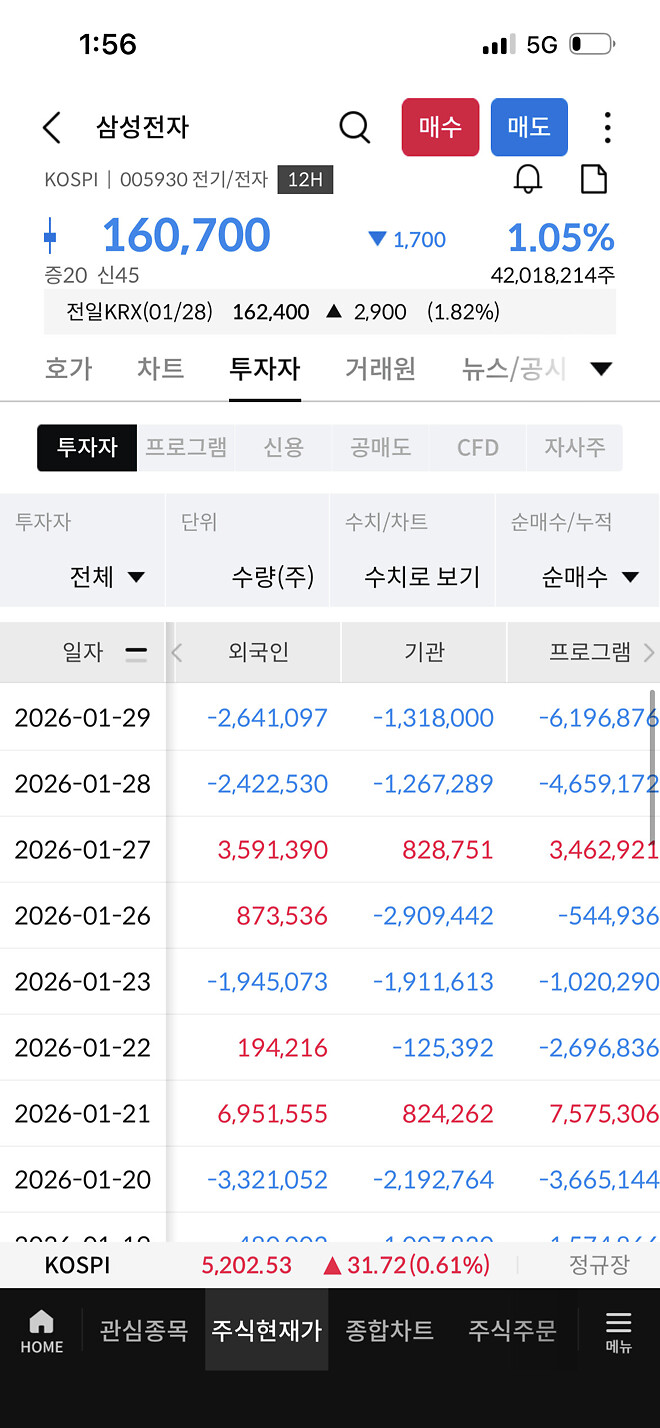Select the HOME icon in bottom navigation

41,1330
